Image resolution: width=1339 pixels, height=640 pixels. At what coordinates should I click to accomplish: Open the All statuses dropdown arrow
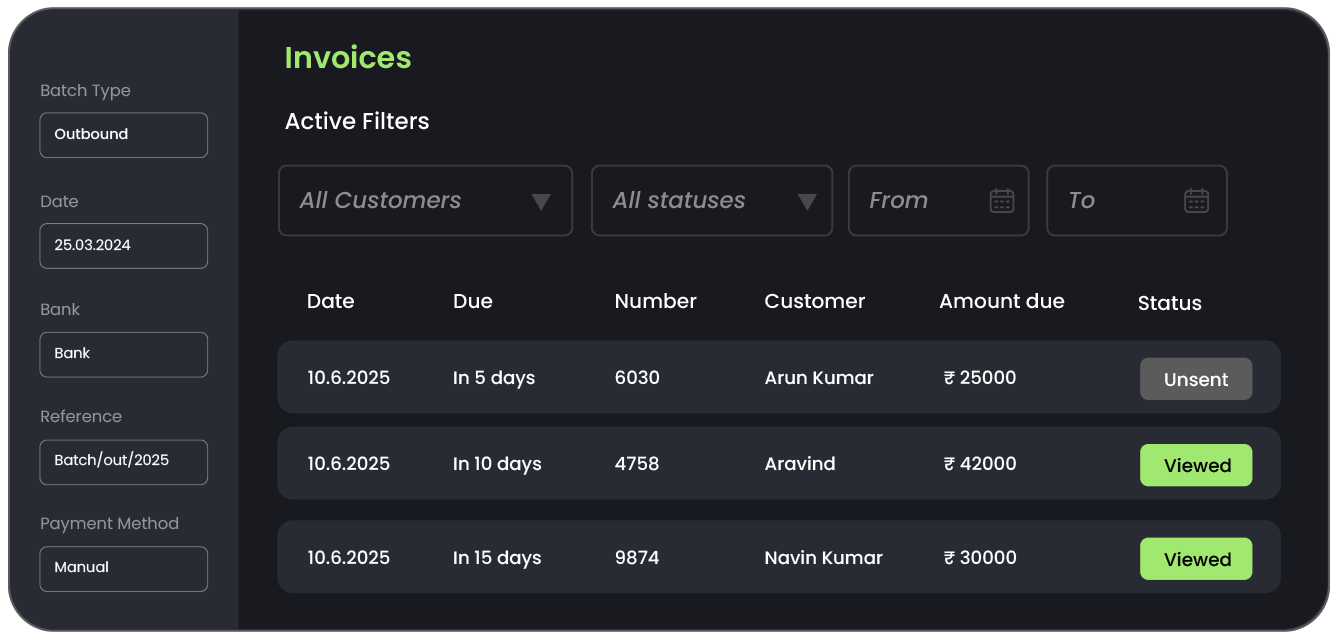tap(807, 202)
